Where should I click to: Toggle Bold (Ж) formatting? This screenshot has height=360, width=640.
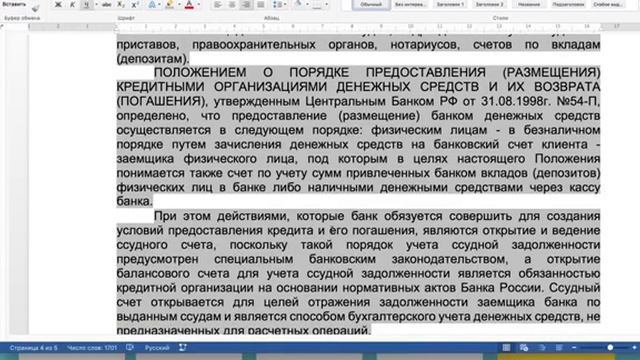pyautogui.click(x=58, y=4)
